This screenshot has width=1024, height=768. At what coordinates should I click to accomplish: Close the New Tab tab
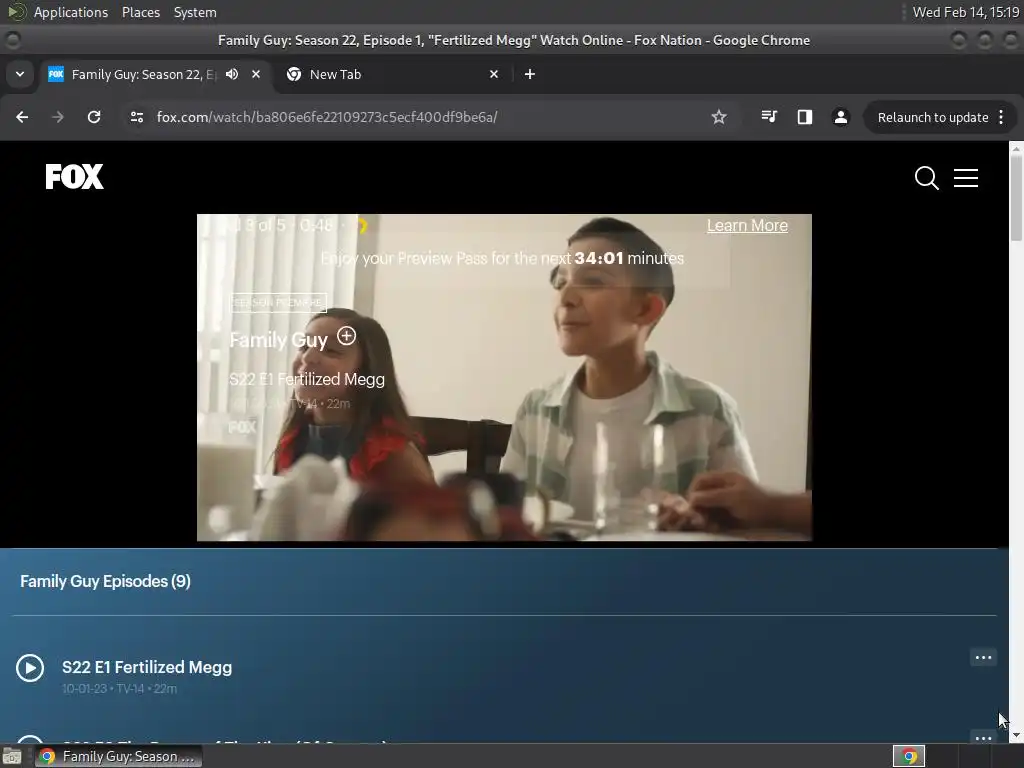click(494, 74)
